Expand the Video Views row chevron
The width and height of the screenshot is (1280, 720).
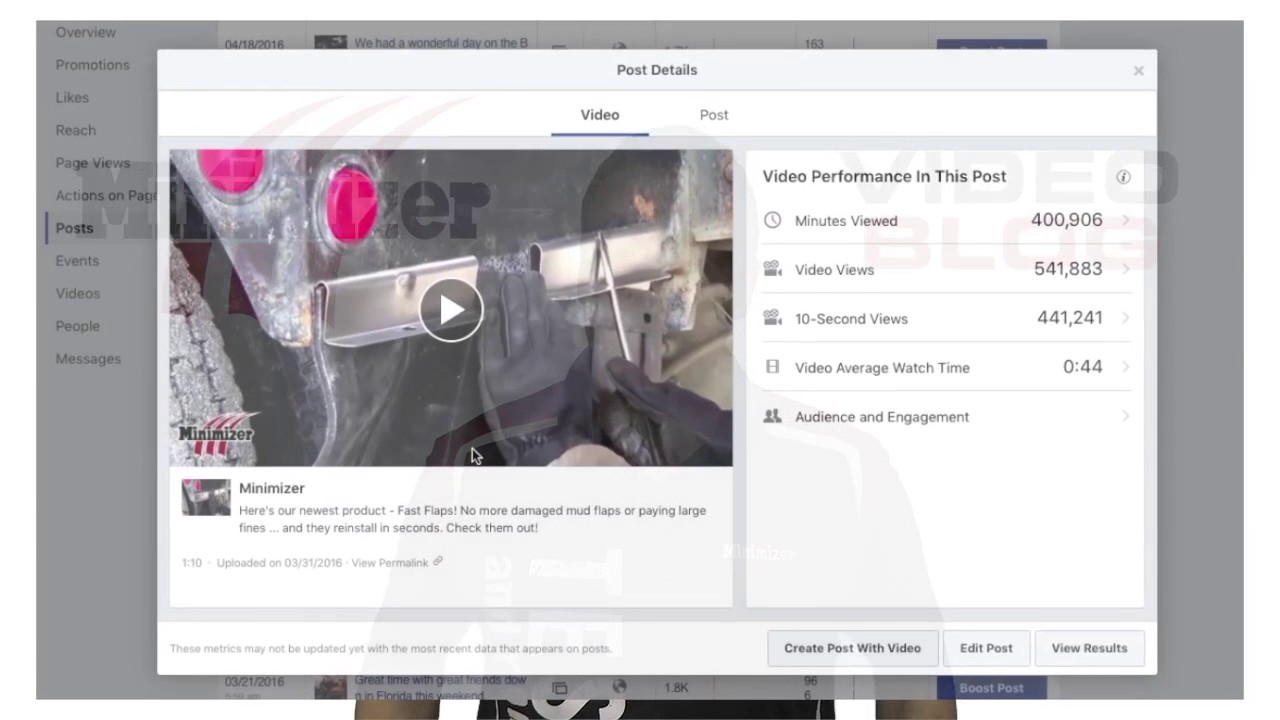(x=1125, y=269)
